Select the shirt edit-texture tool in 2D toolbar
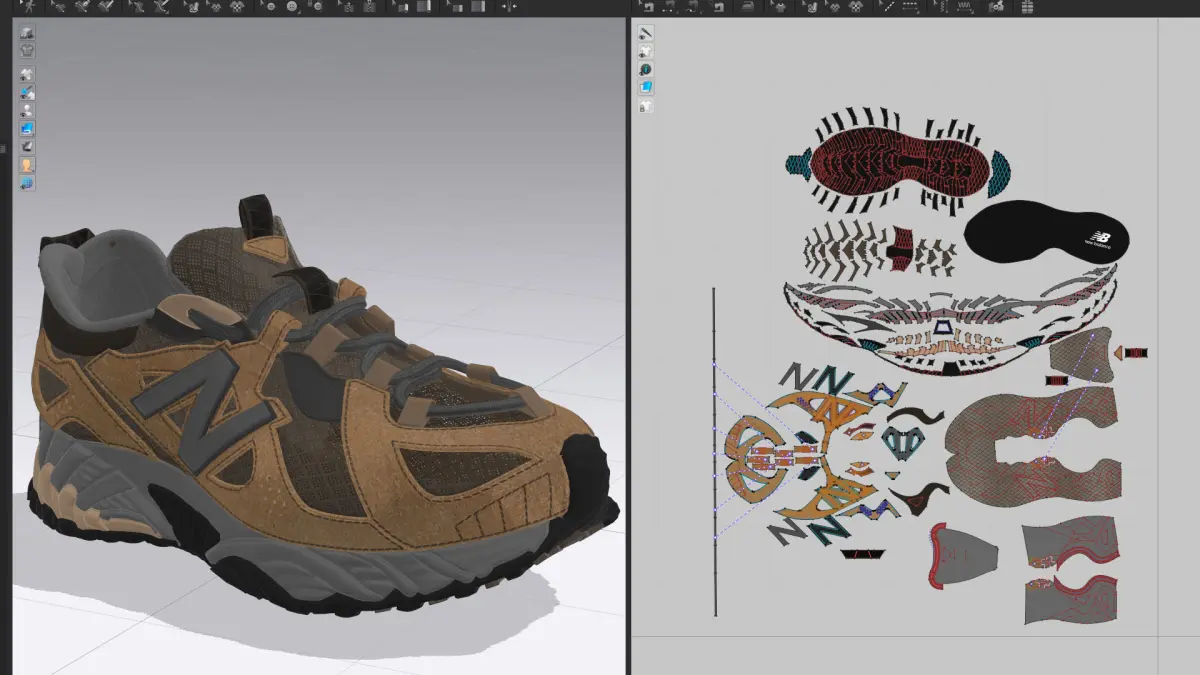The image size is (1200, 675). click(x=781, y=6)
